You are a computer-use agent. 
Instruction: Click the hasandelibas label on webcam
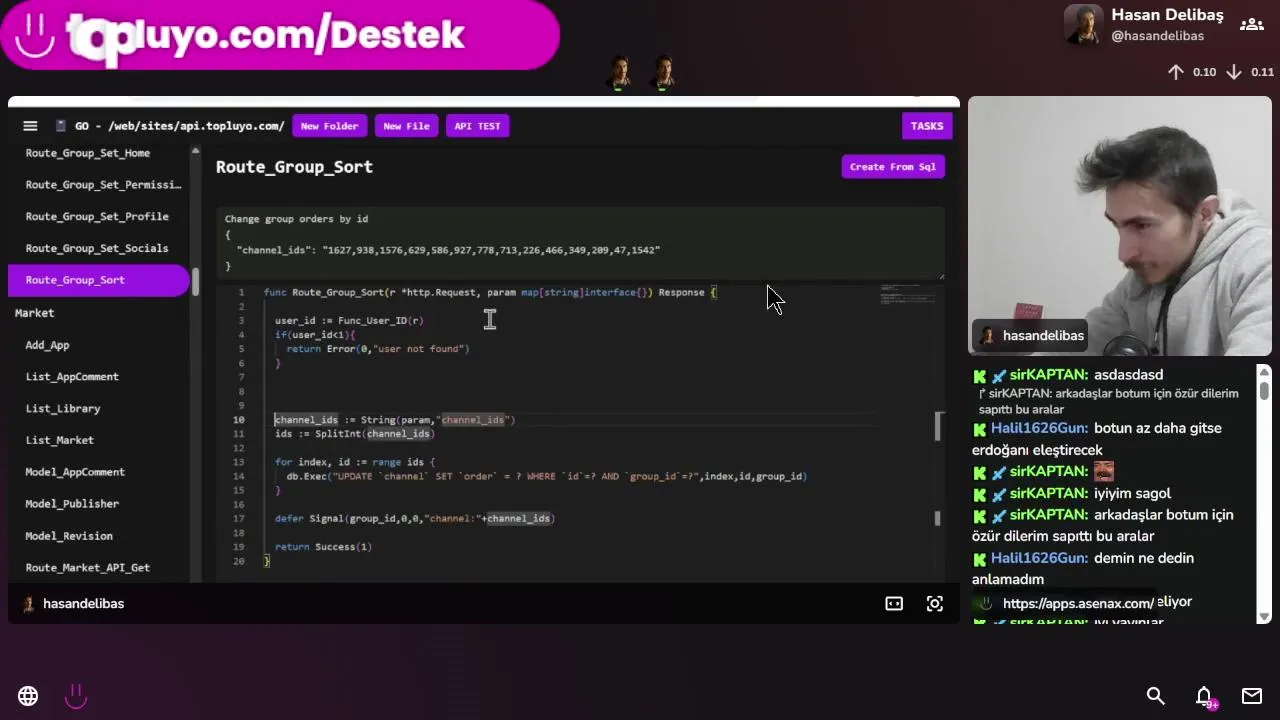(x=1043, y=336)
